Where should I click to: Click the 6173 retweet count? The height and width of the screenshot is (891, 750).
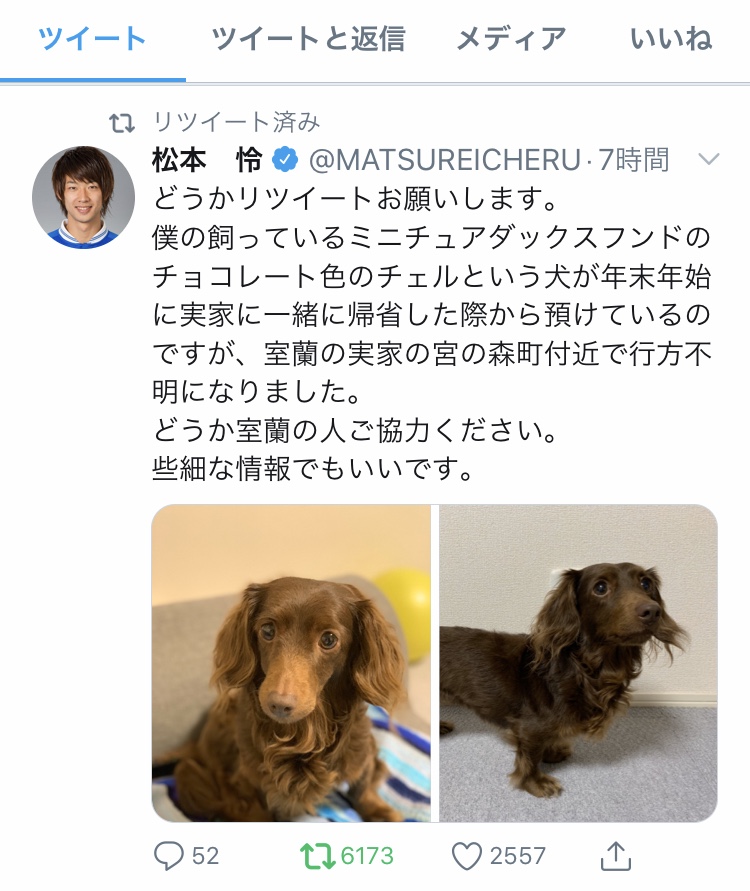[x=366, y=856]
